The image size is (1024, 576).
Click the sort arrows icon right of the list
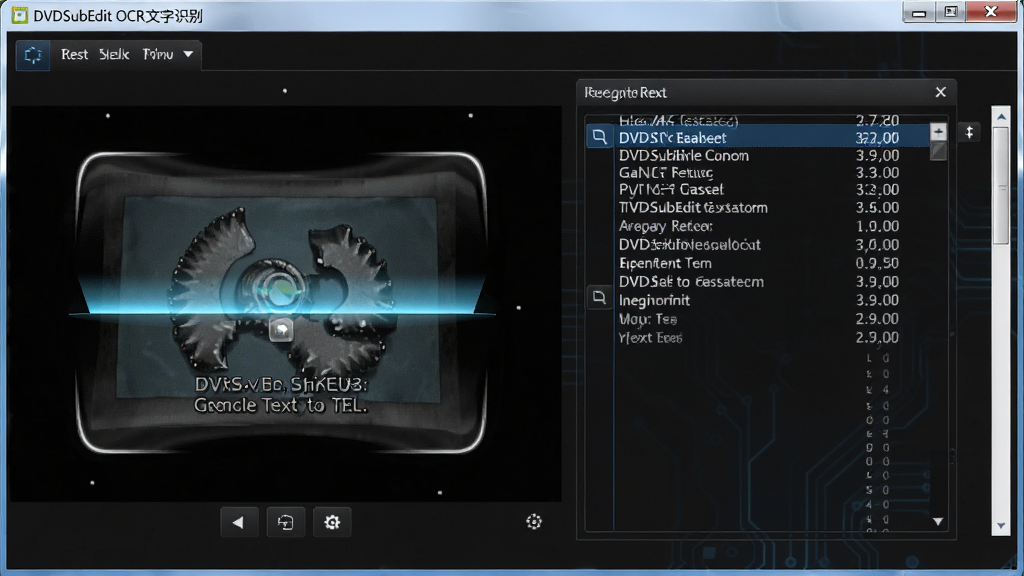click(970, 133)
